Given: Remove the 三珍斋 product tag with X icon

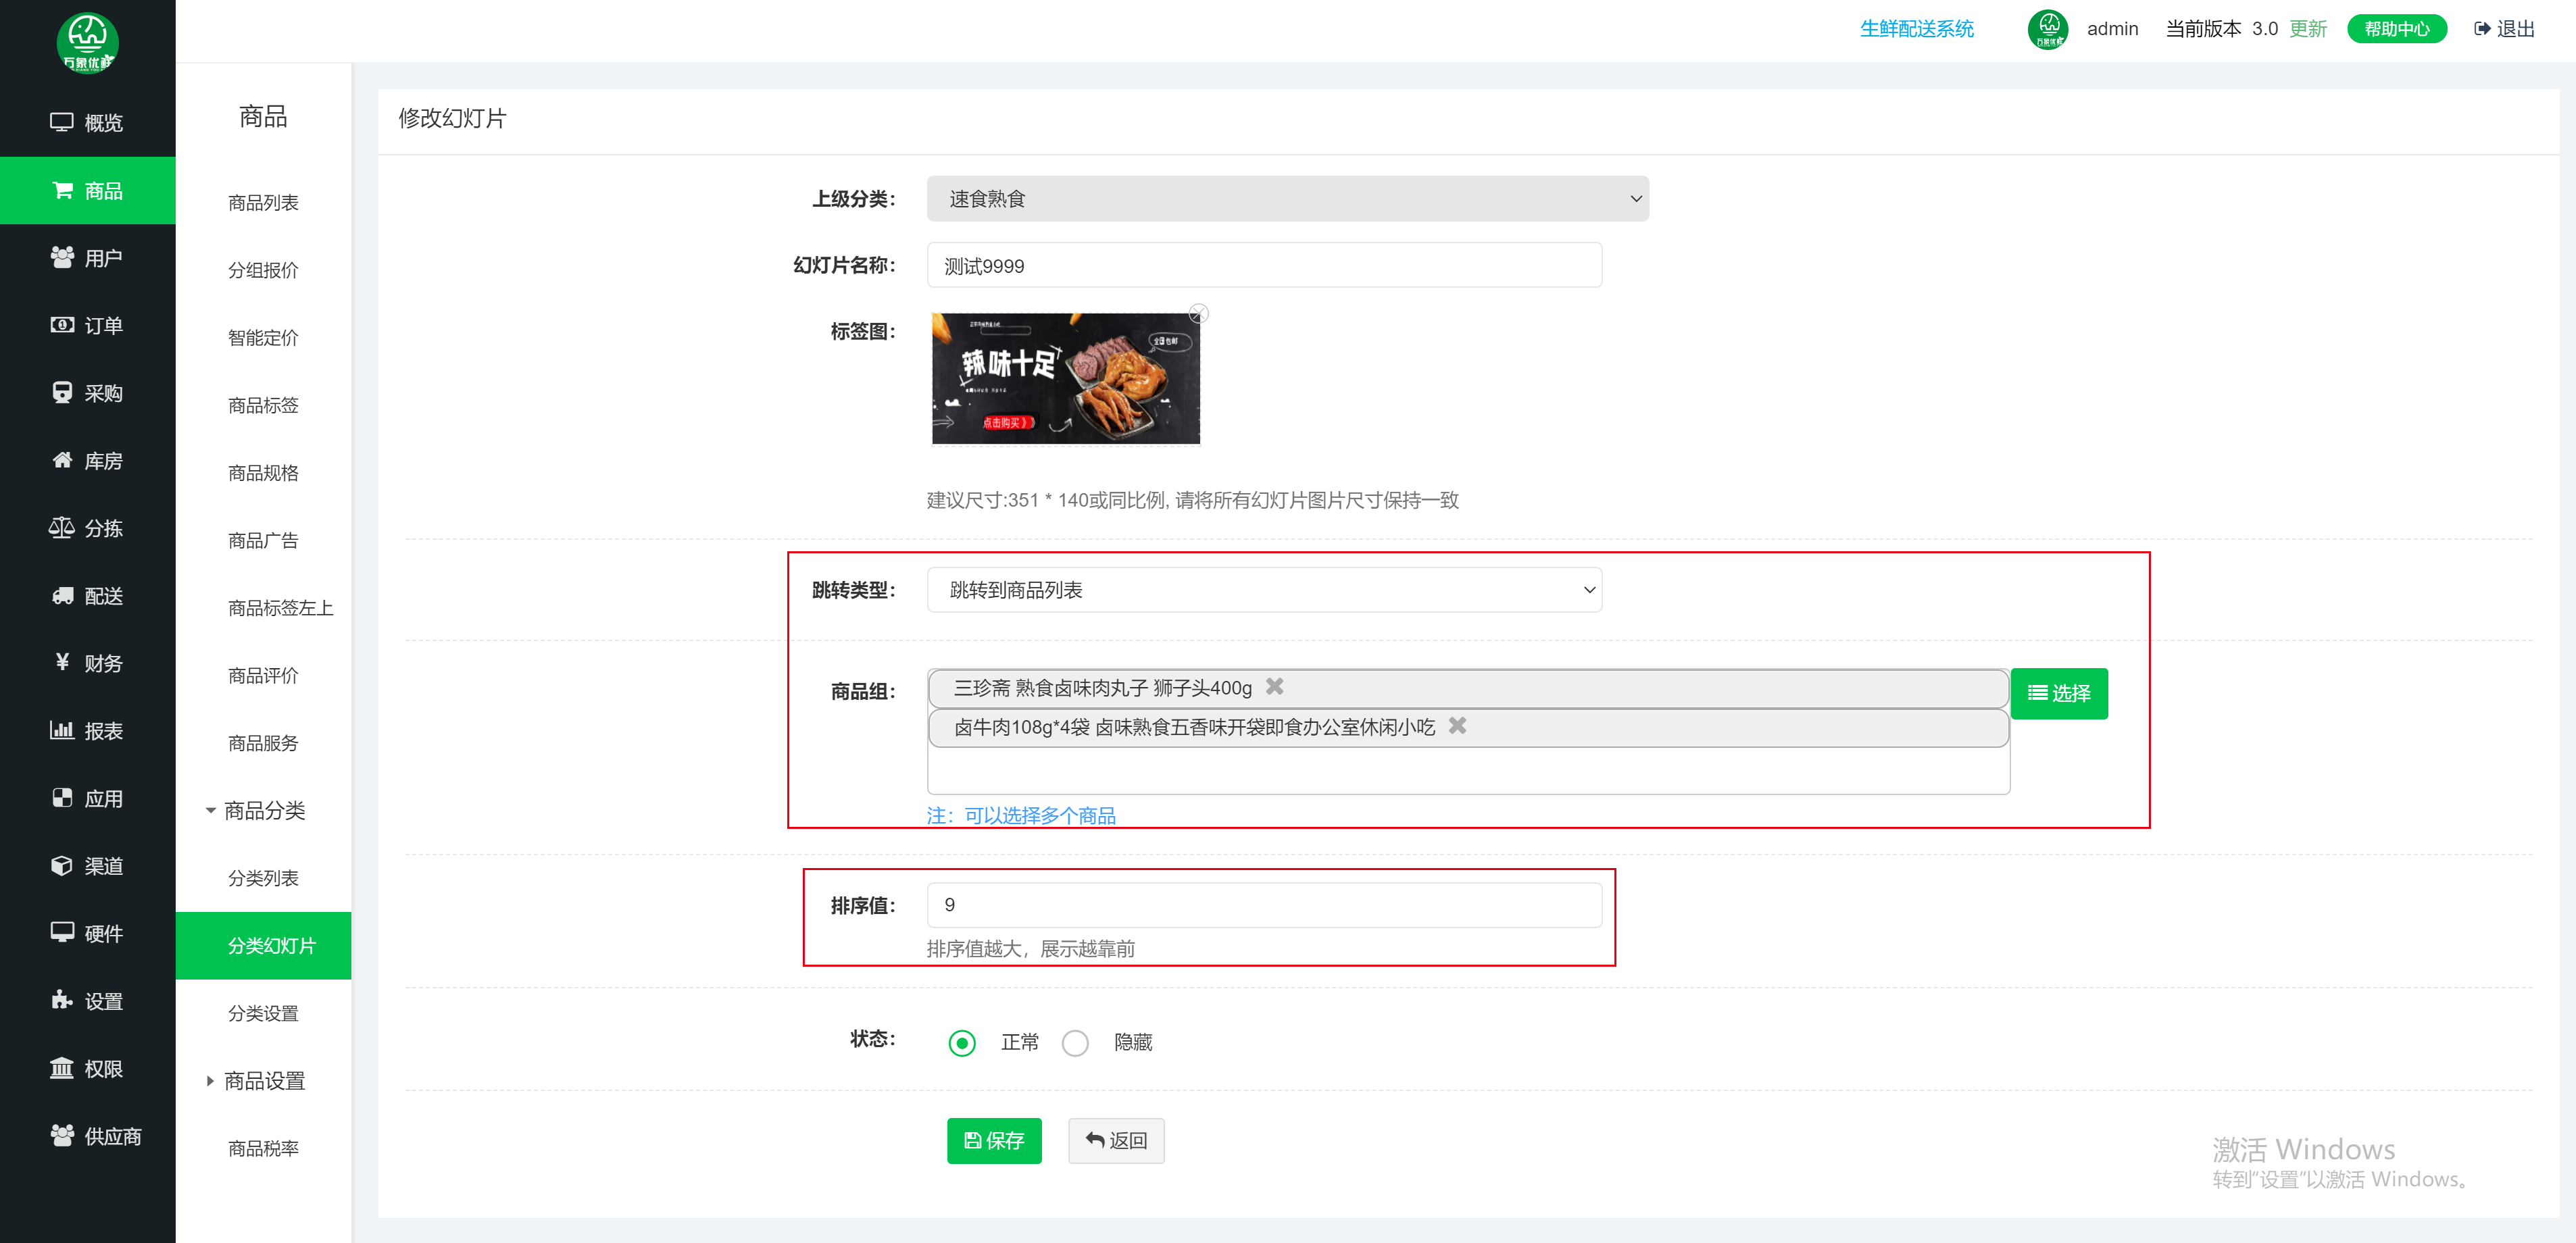Looking at the screenshot, I should click(x=1274, y=687).
